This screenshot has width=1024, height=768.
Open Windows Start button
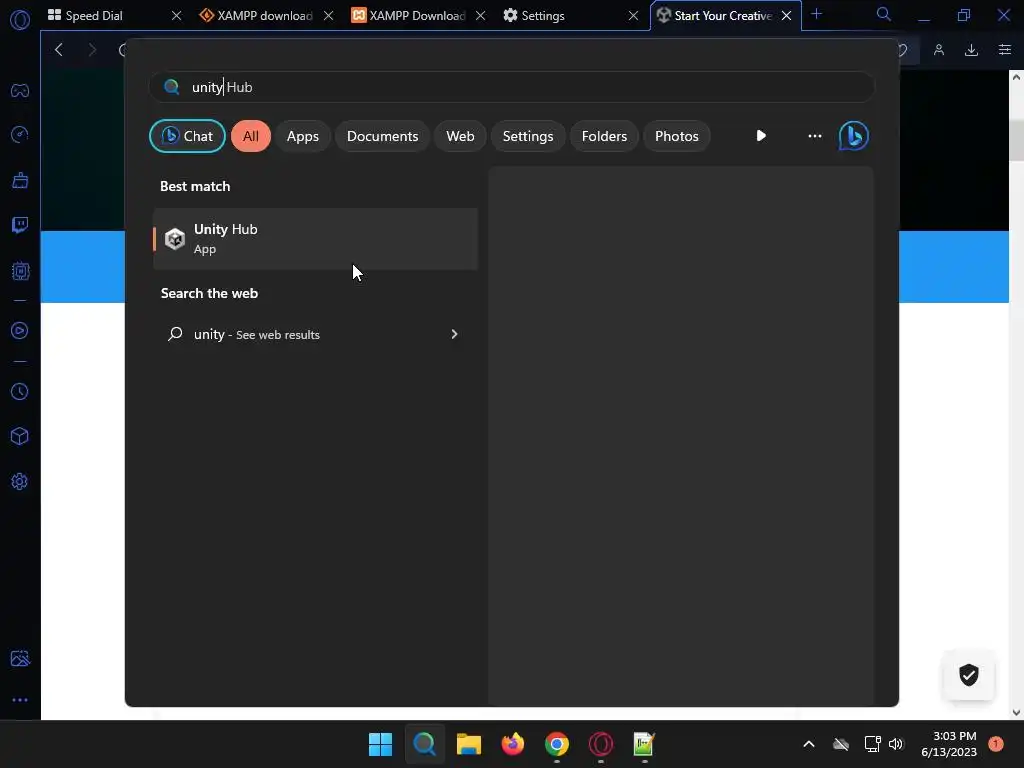point(380,744)
